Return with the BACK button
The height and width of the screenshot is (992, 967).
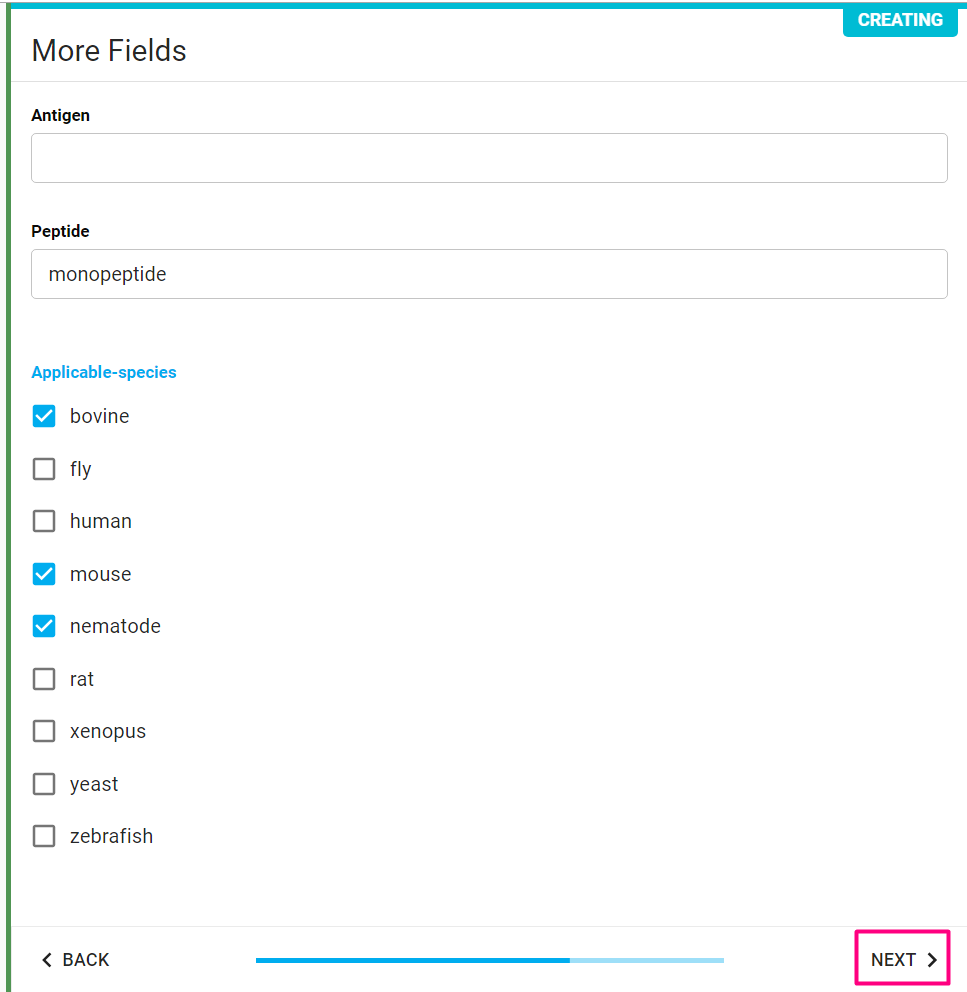pos(75,960)
